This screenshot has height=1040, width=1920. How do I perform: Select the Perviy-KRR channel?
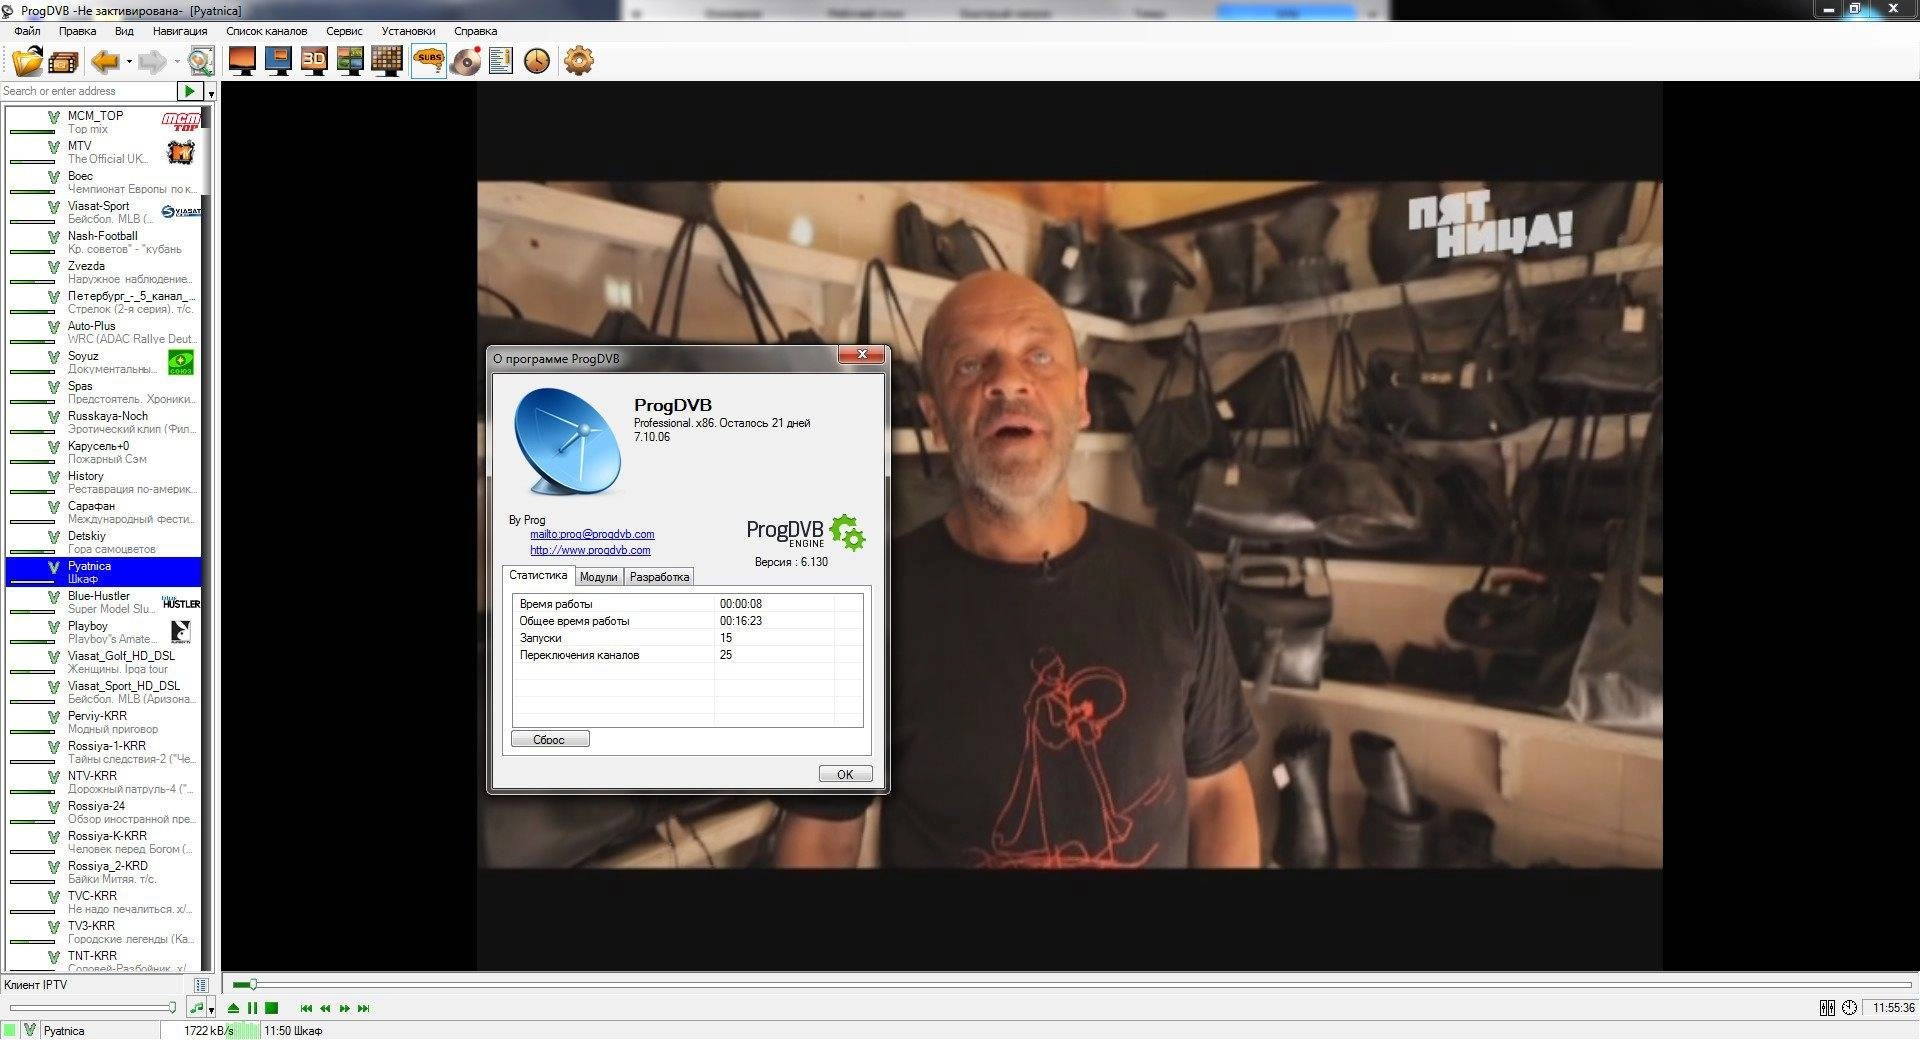[104, 722]
